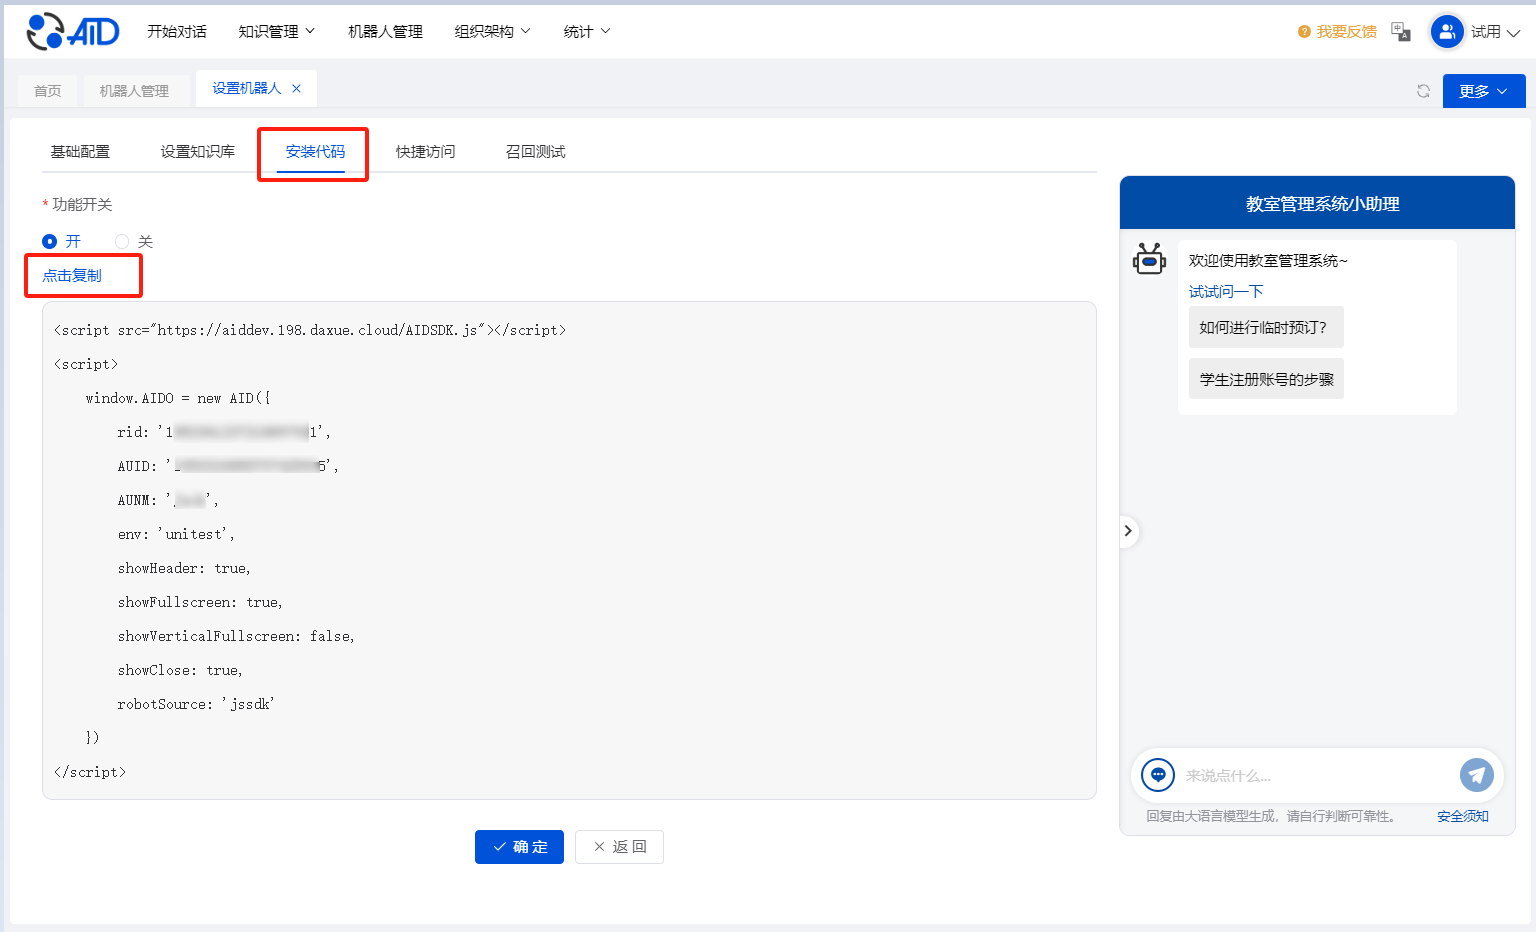The height and width of the screenshot is (932, 1536).
Task: Click the 试试问一下 link
Action: point(1226,291)
